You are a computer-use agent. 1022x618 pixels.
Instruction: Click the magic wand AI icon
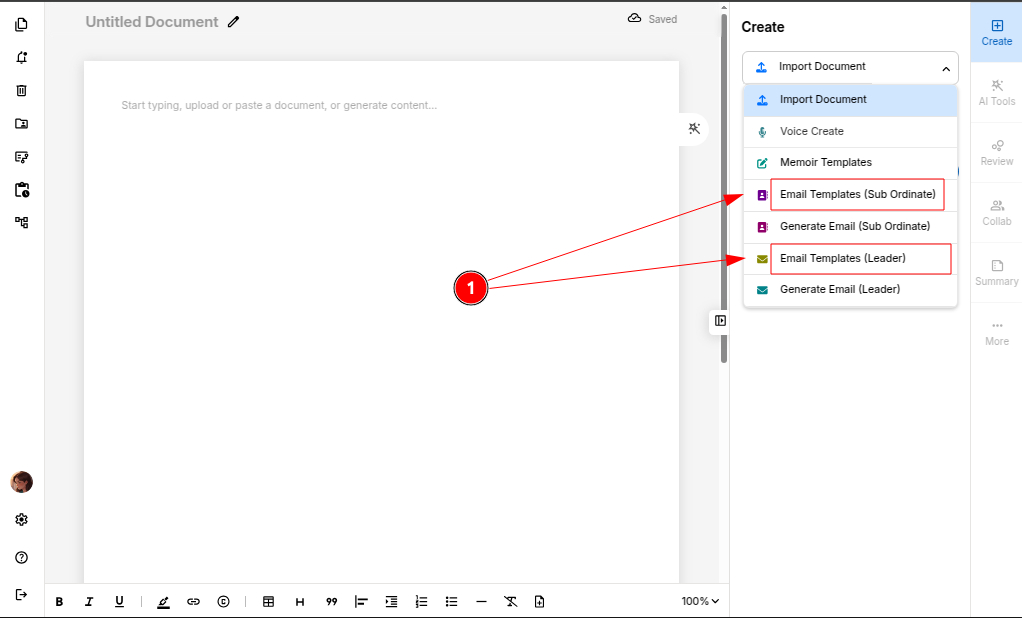(x=694, y=128)
